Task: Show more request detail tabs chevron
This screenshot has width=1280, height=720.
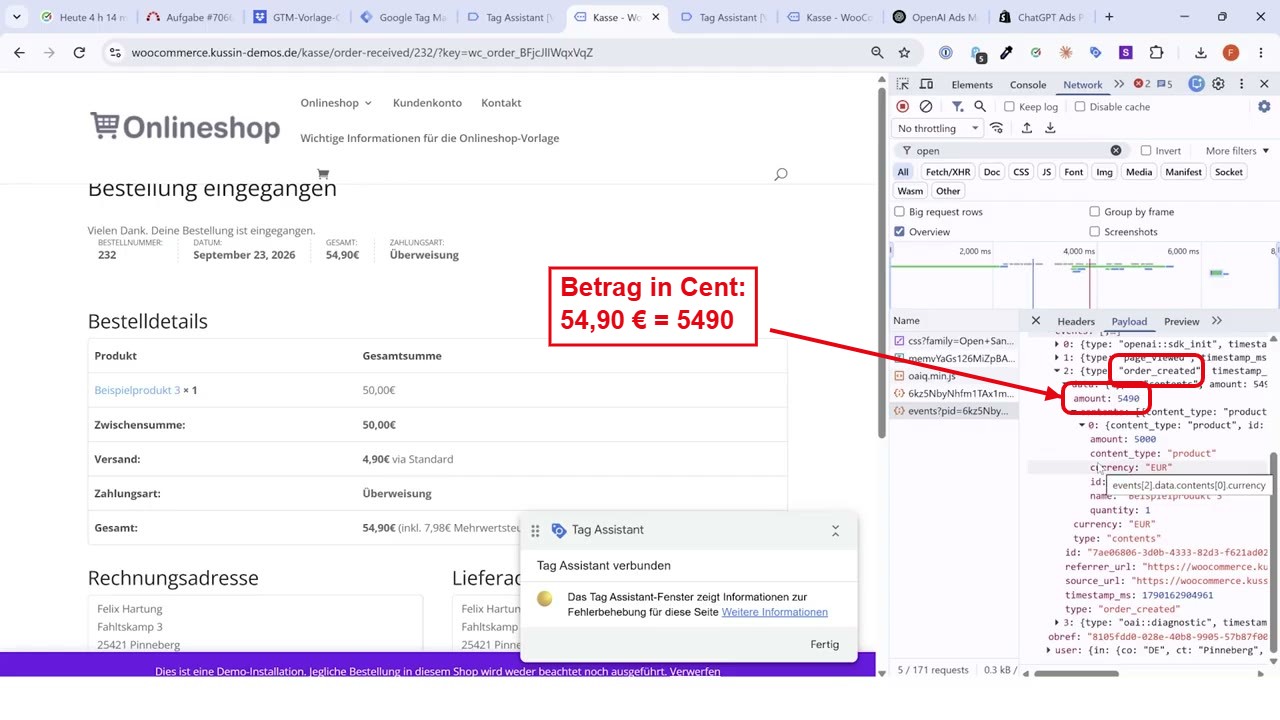Action: point(1217,321)
